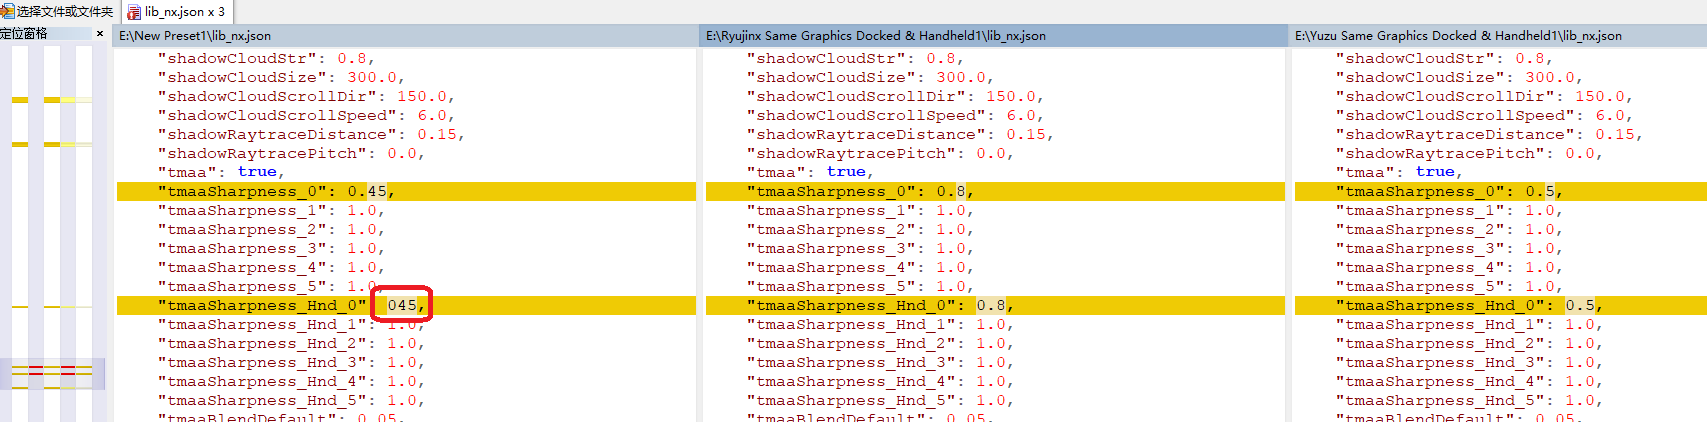
Task: Click tmaaSharpness_Hnd_3 line in New Preset1 pane
Action: (x=291, y=362)
